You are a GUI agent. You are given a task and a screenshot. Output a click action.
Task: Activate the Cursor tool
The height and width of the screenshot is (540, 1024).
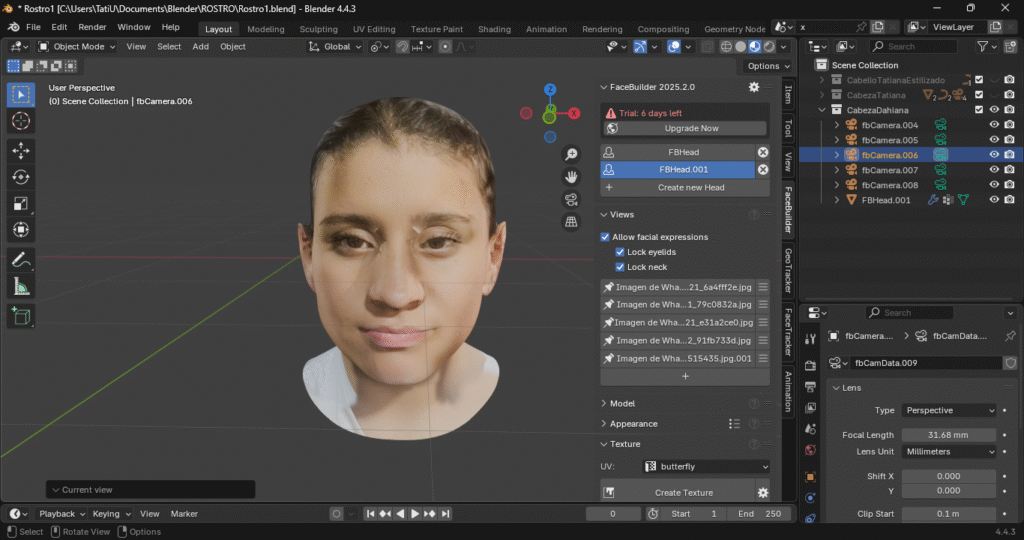click(x=21, y=121)
